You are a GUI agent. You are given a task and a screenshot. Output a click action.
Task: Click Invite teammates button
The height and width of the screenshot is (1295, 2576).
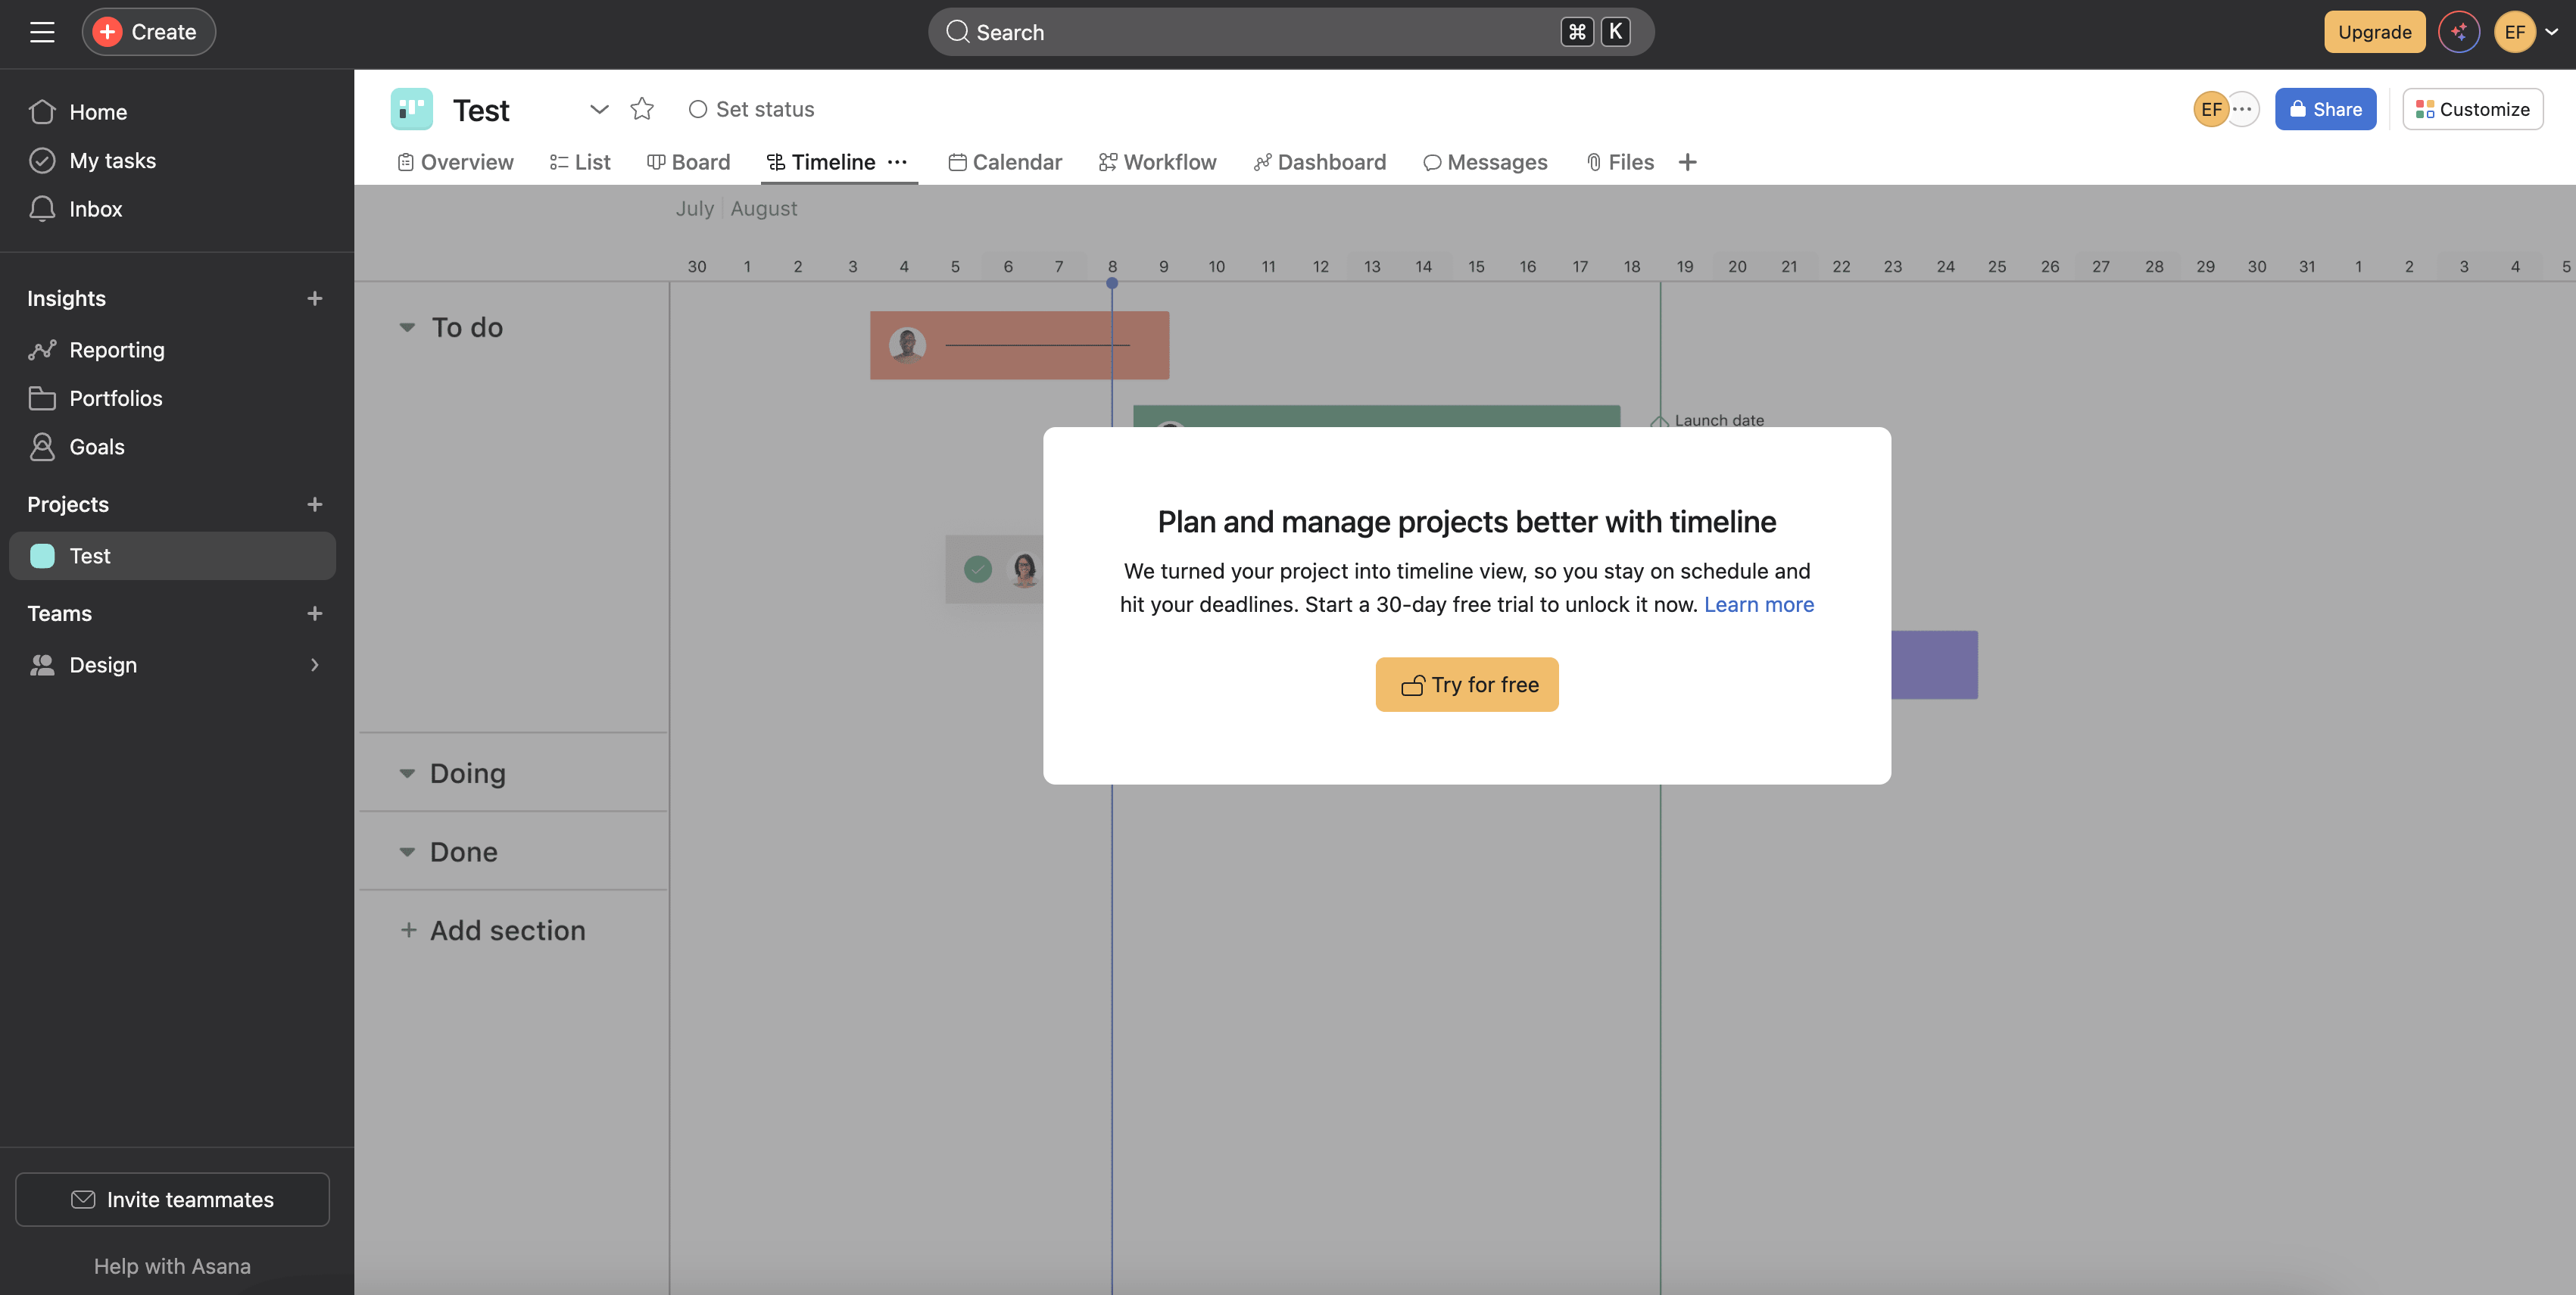172,1199
